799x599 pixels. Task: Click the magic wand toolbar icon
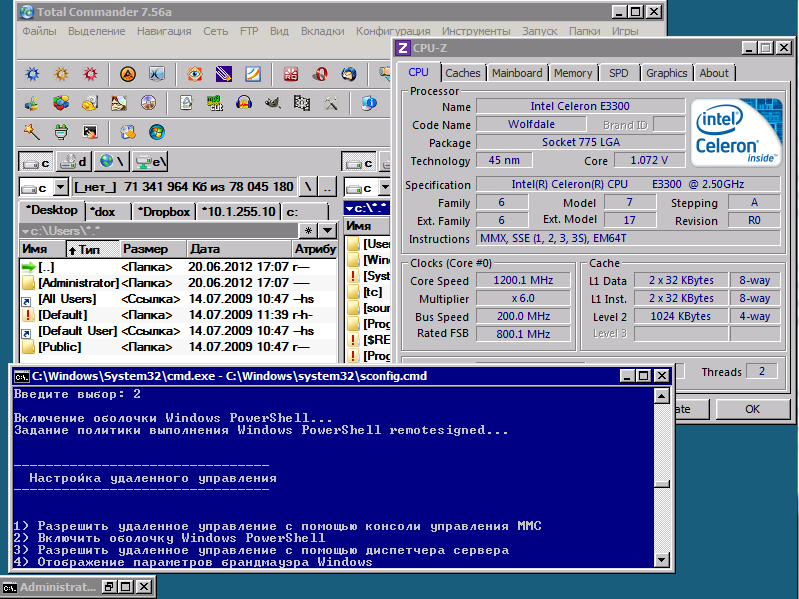pos(32,132)
